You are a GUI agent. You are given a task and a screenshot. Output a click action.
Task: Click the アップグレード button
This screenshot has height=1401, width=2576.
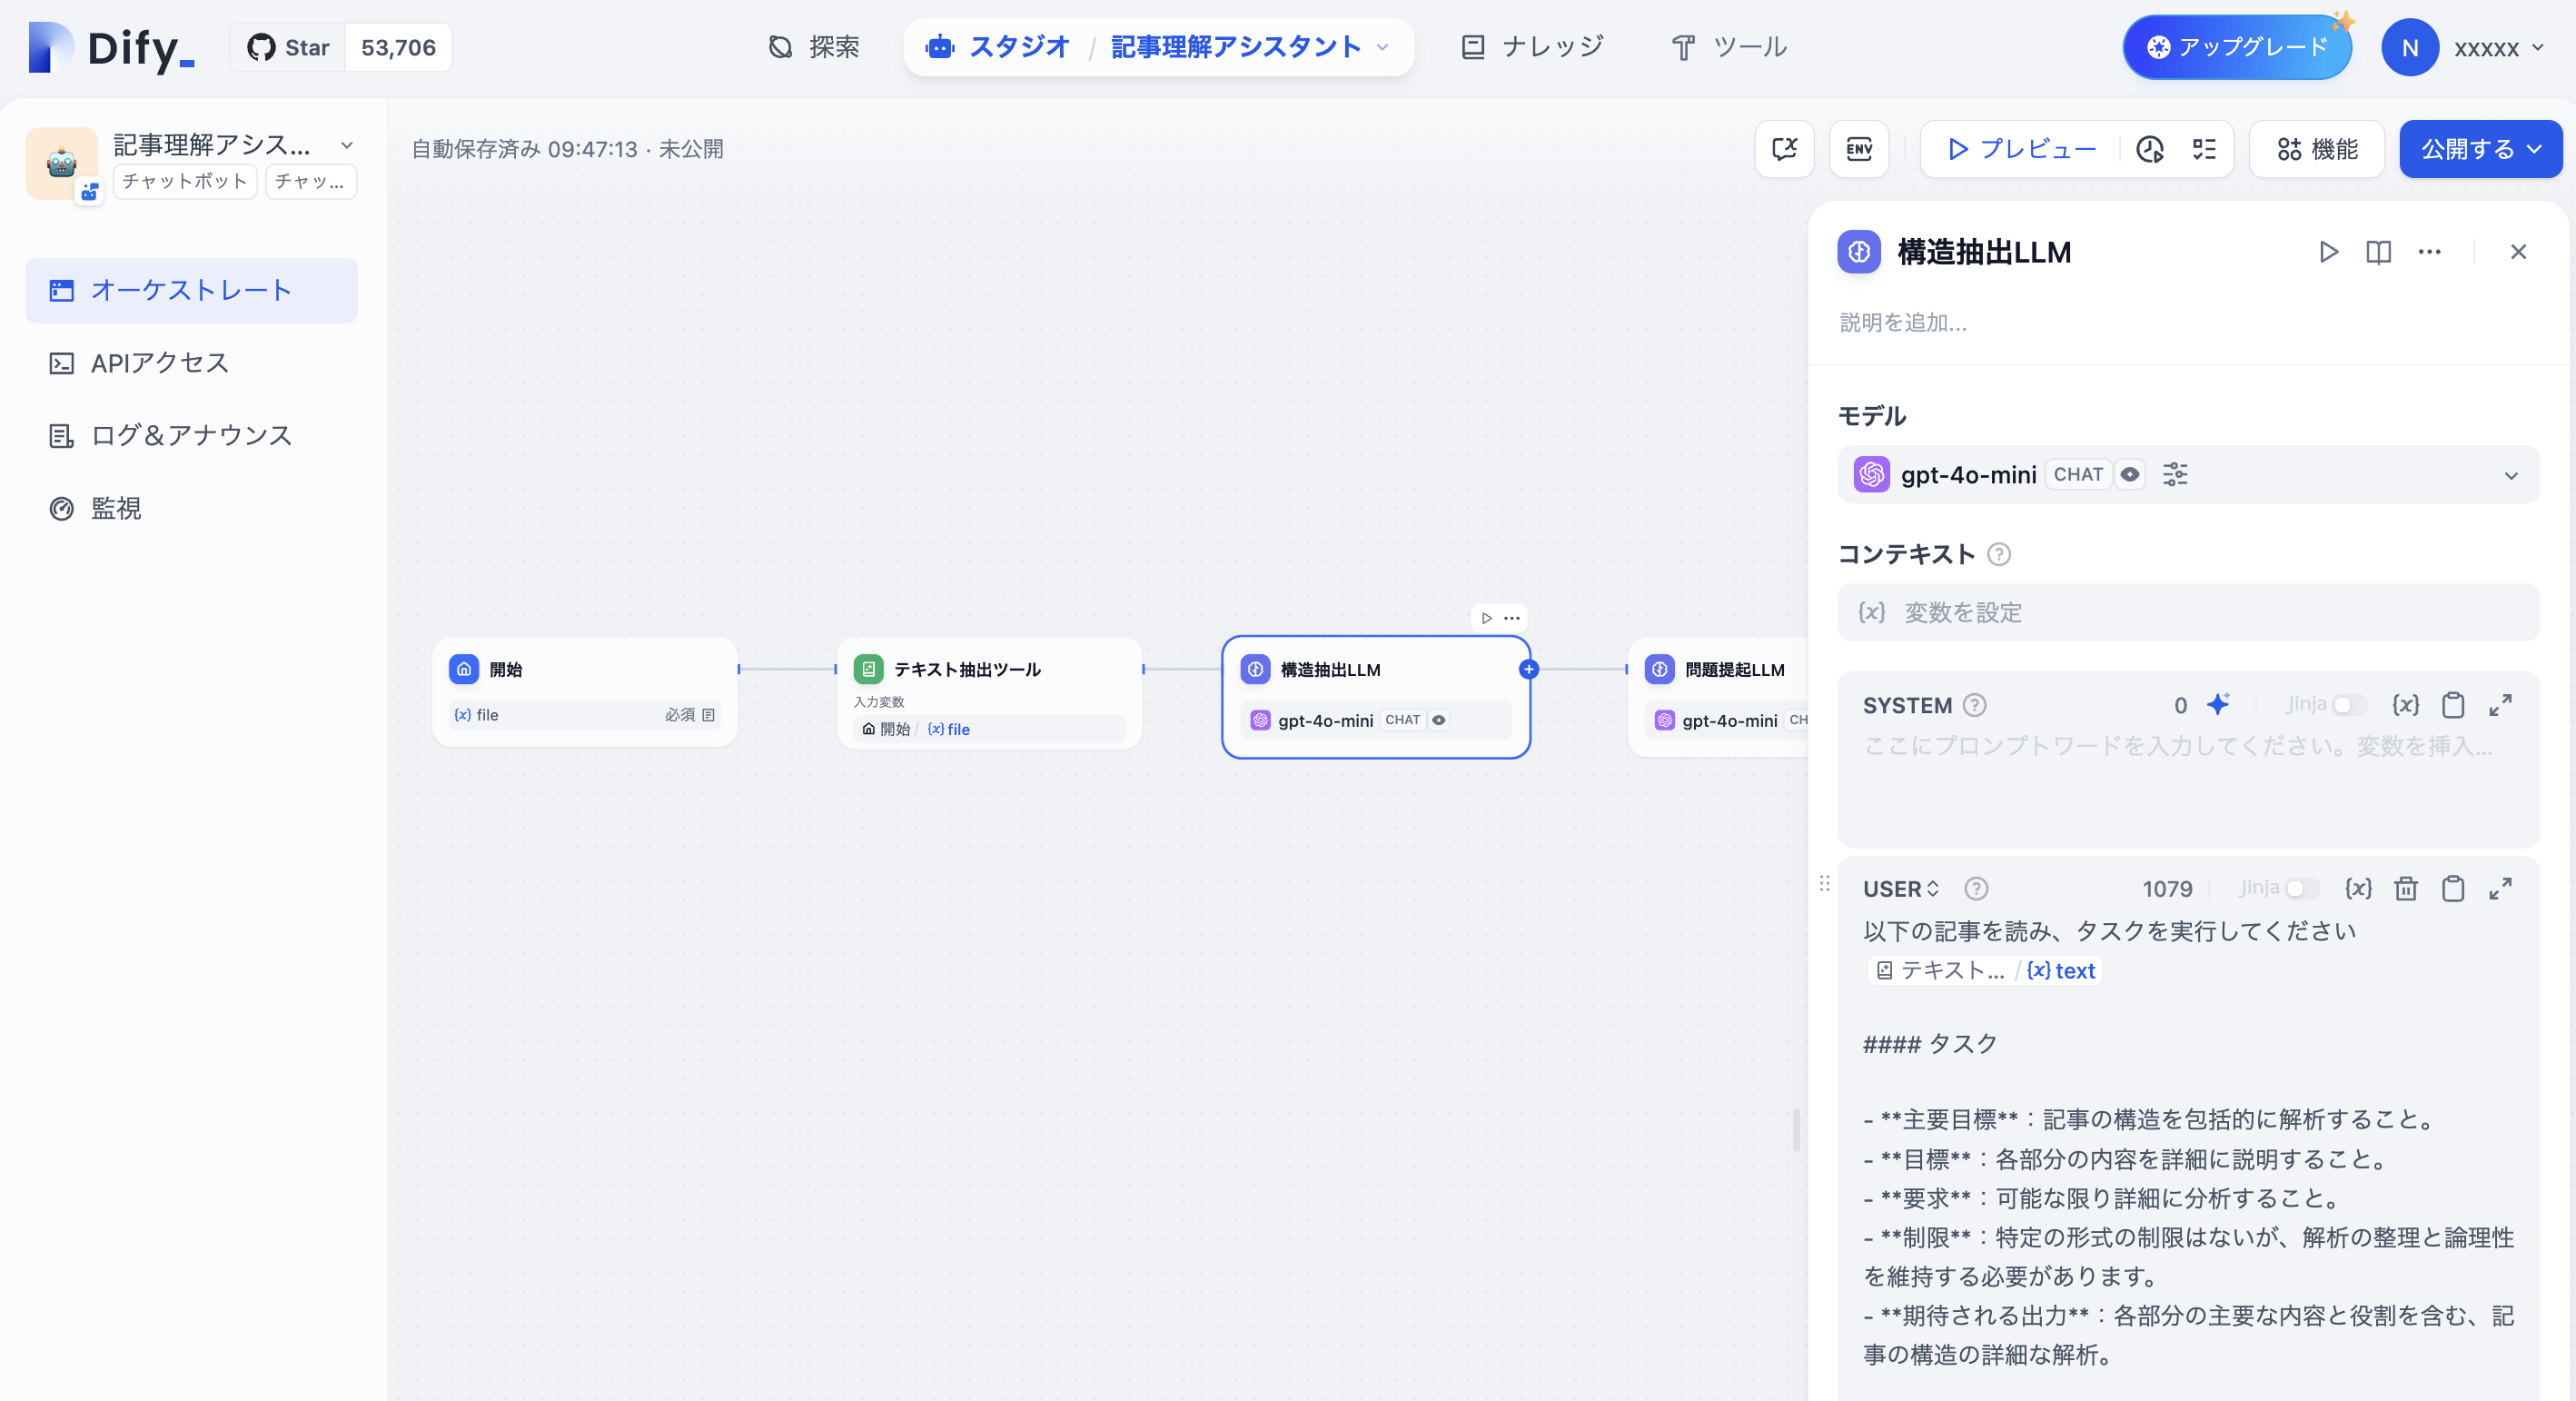click(x=2237, y=47)
